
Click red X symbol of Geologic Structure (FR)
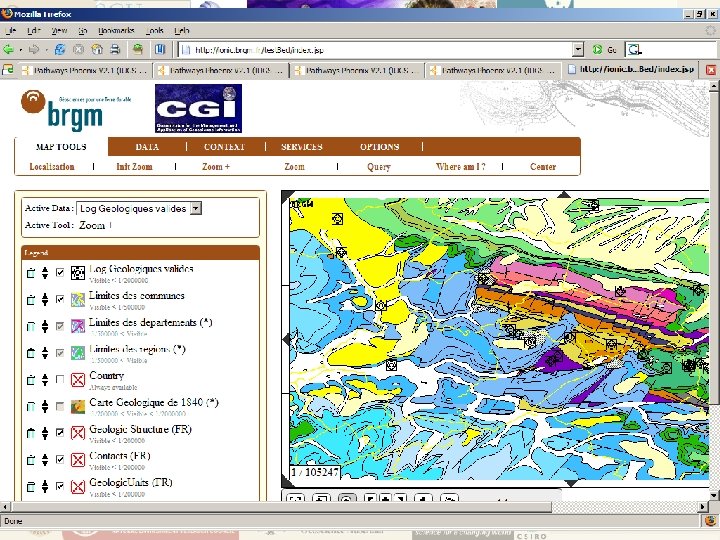(x=78, y=433)
